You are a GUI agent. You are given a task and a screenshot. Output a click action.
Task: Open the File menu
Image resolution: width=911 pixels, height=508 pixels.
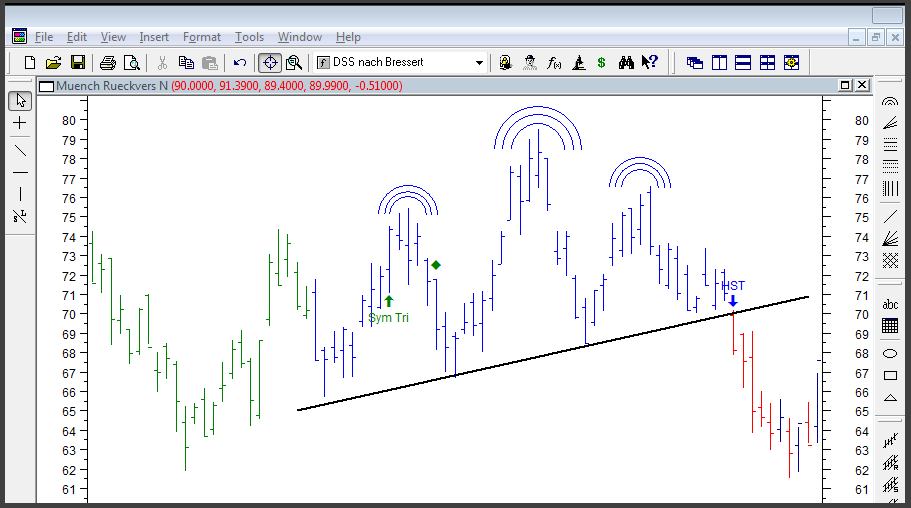click(44, 37)
